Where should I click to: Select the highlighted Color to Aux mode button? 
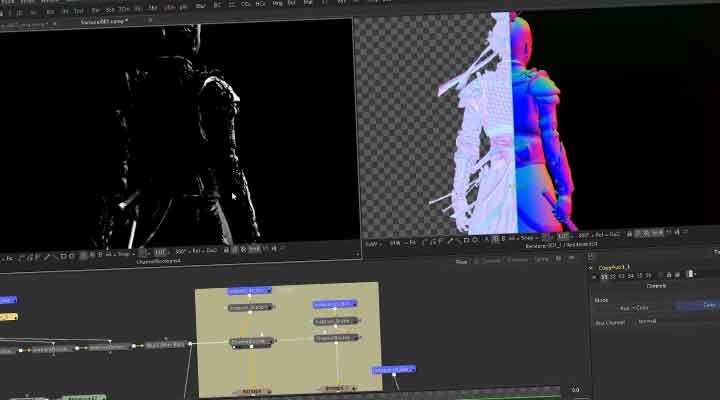698,305
